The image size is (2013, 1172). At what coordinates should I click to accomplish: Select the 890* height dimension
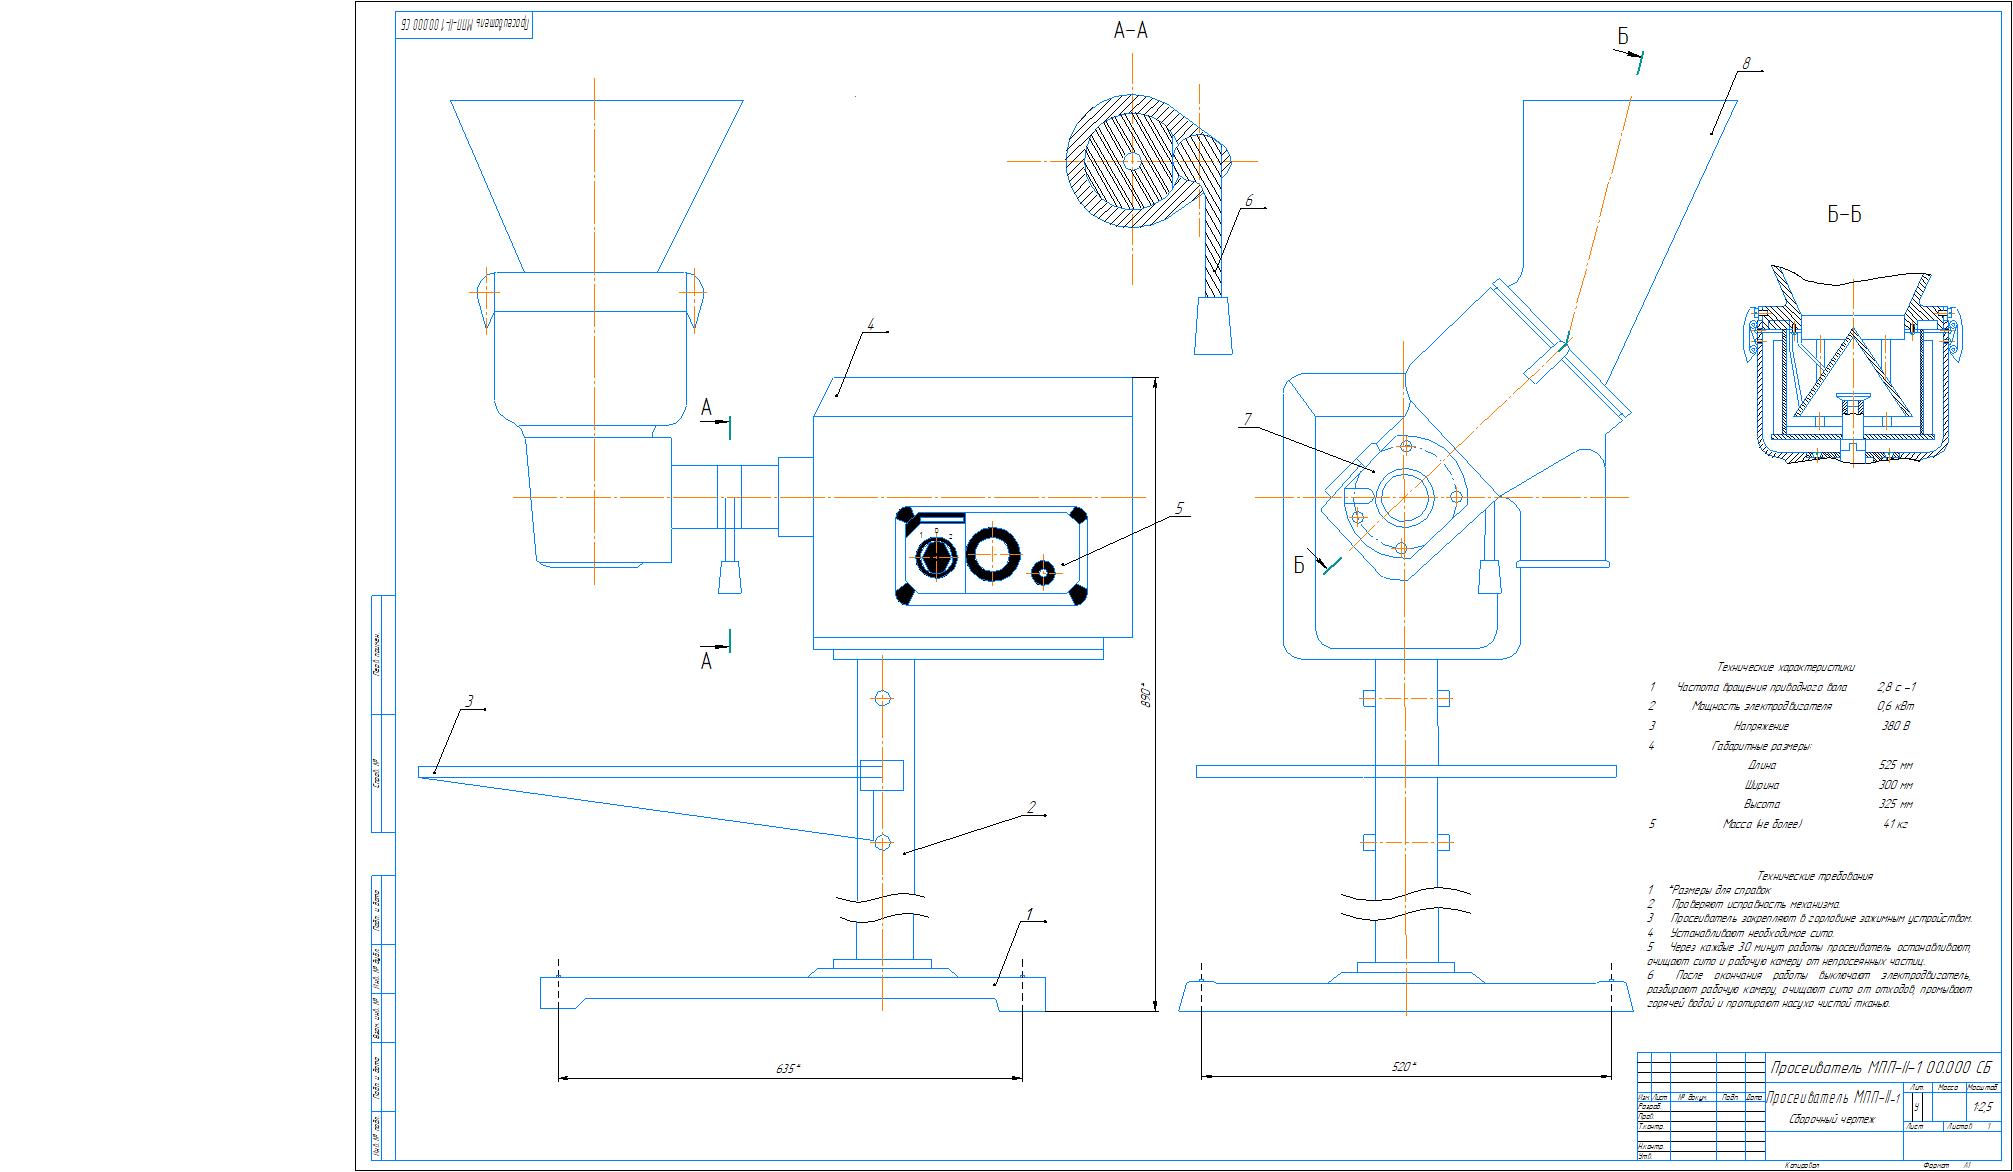pos(1147,696)
